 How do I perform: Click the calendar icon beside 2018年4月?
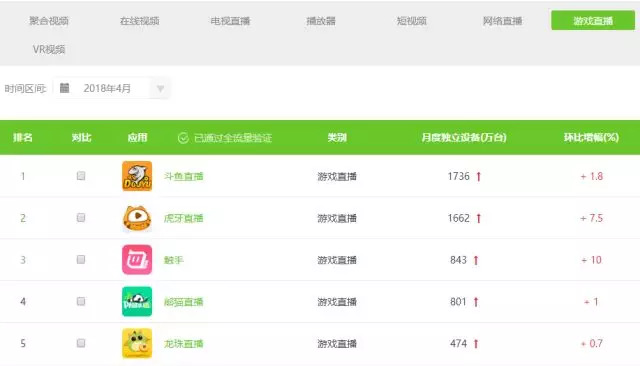tap(64, 88)
